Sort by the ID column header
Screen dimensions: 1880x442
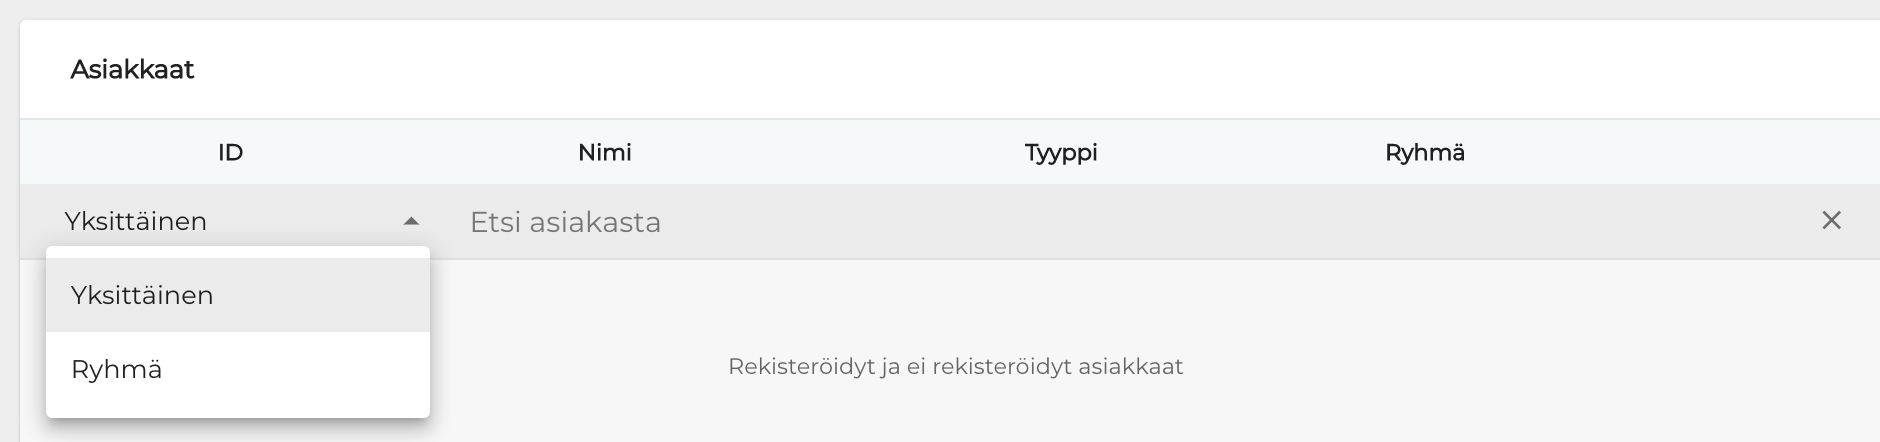pyautogui.click(x=231, y=153)
